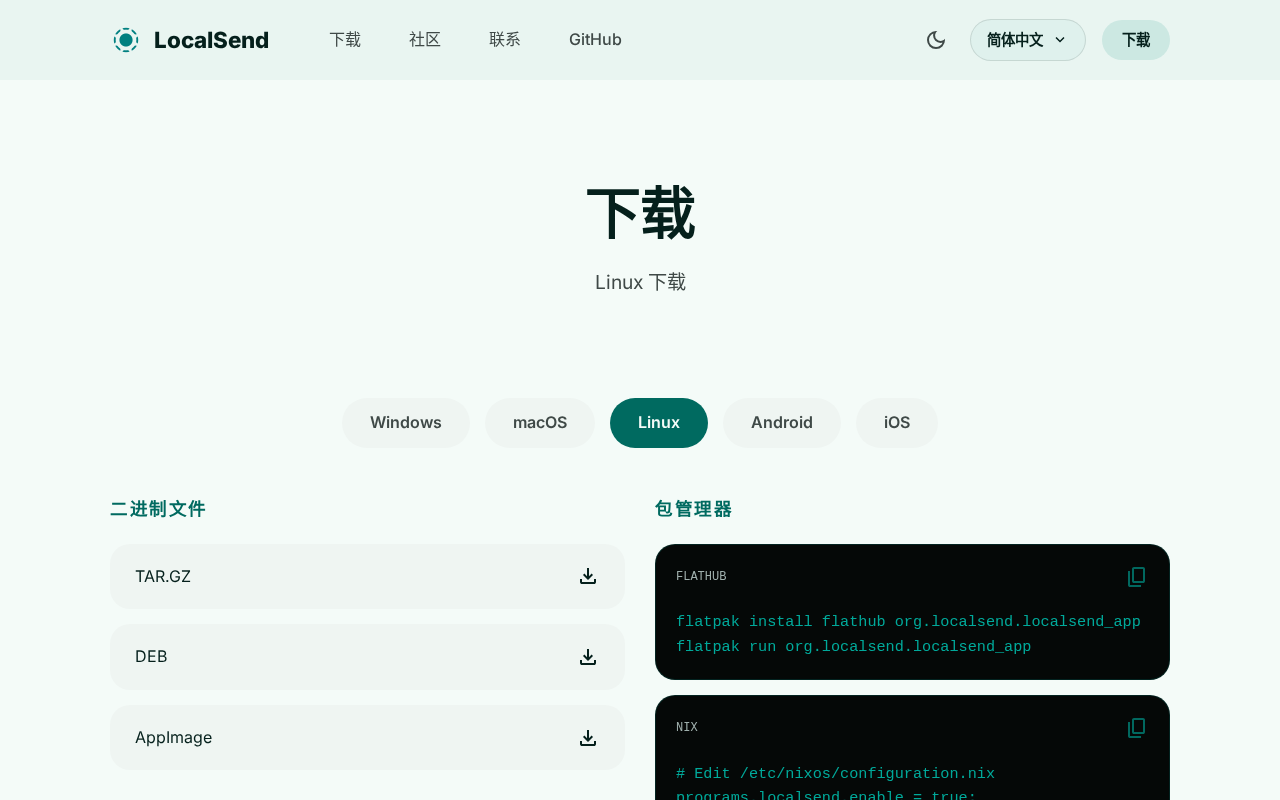The image size is (1280, 800).
Task: Click the chevron in language selector
Action: coord(1060,40)
